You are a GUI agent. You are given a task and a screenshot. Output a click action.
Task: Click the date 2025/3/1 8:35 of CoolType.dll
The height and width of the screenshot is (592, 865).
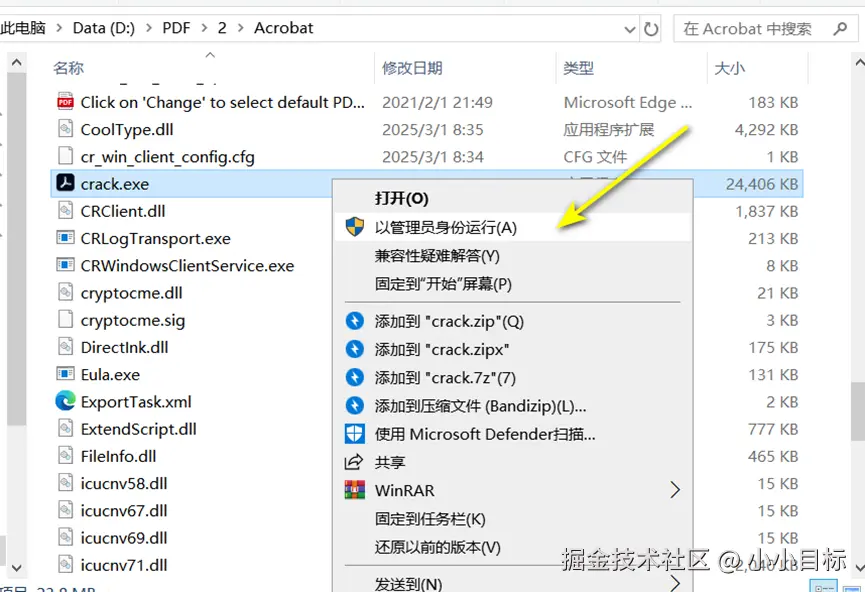click(432, 129)
